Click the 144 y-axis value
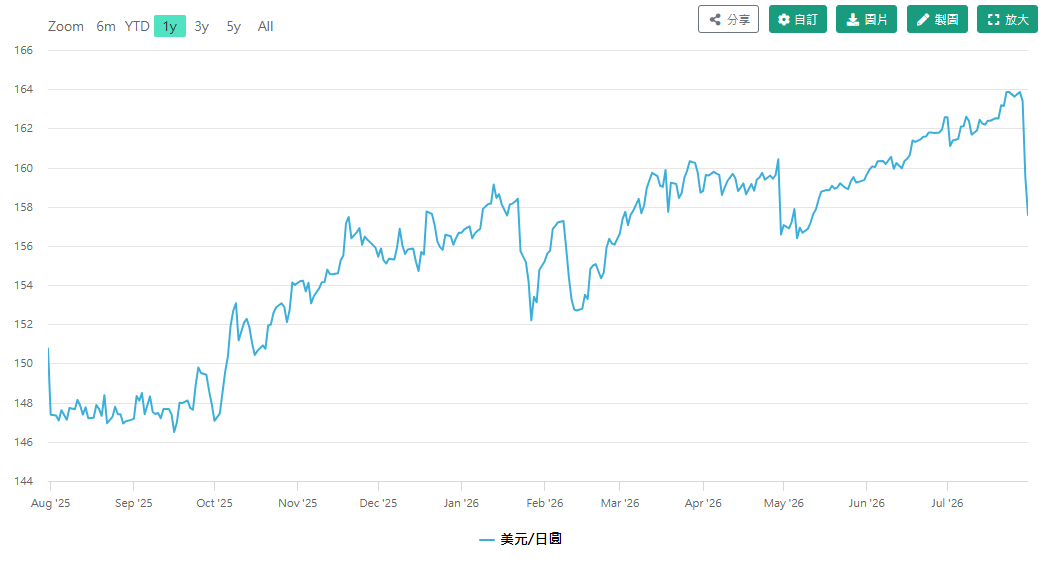1047x567 pixels. click(23, 482)
